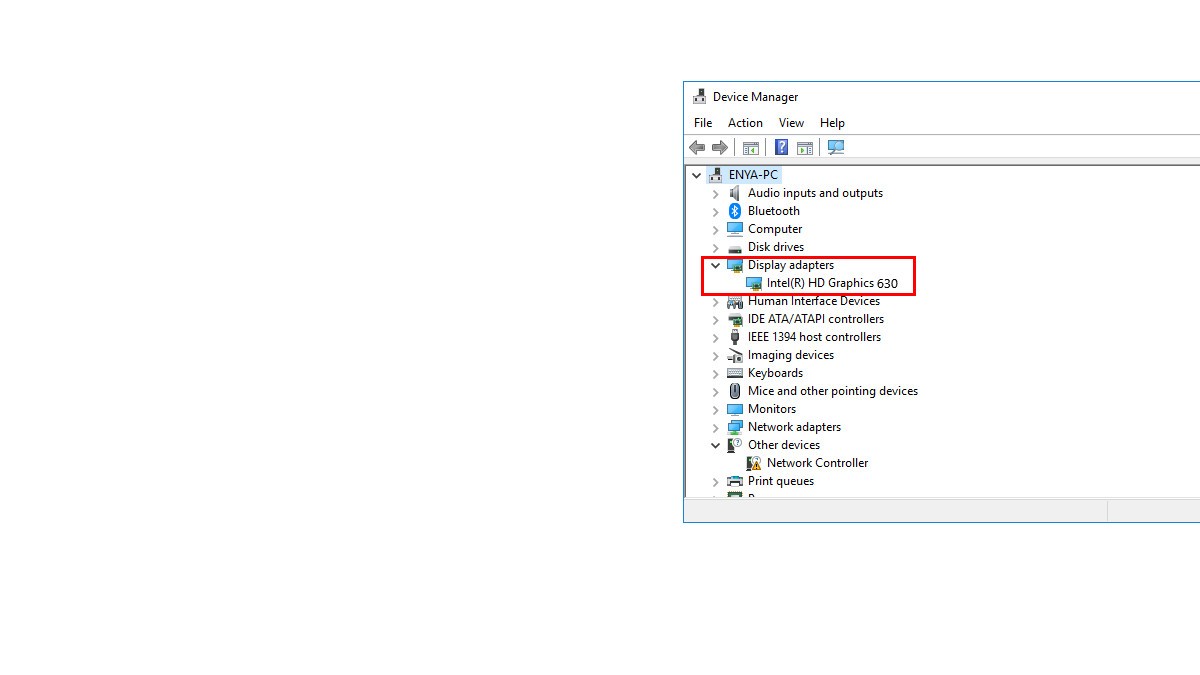This screenshot has width=1200, height=675.
Task: Click Show/Hide Console Tree toolbar icon
Action: pos(750,148)
